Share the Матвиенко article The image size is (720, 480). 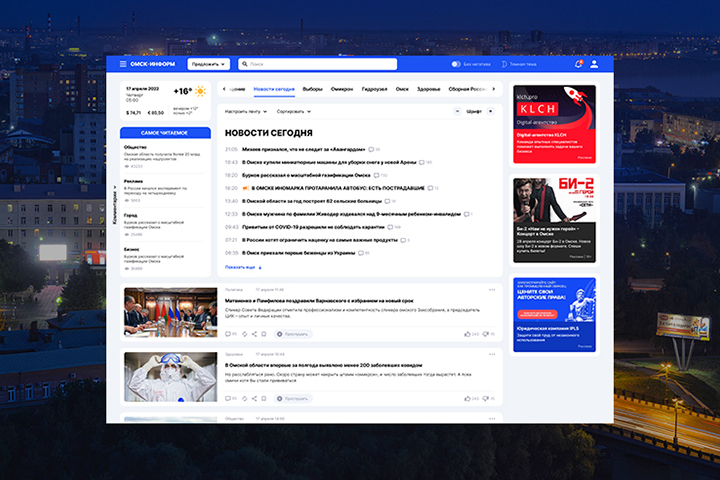coord(254,334)
